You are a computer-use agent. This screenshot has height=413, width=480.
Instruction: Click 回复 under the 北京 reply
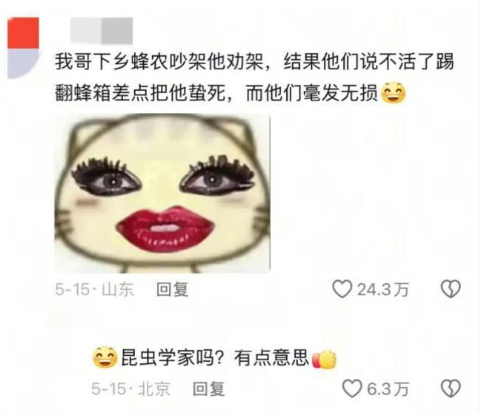pos(209,389)
